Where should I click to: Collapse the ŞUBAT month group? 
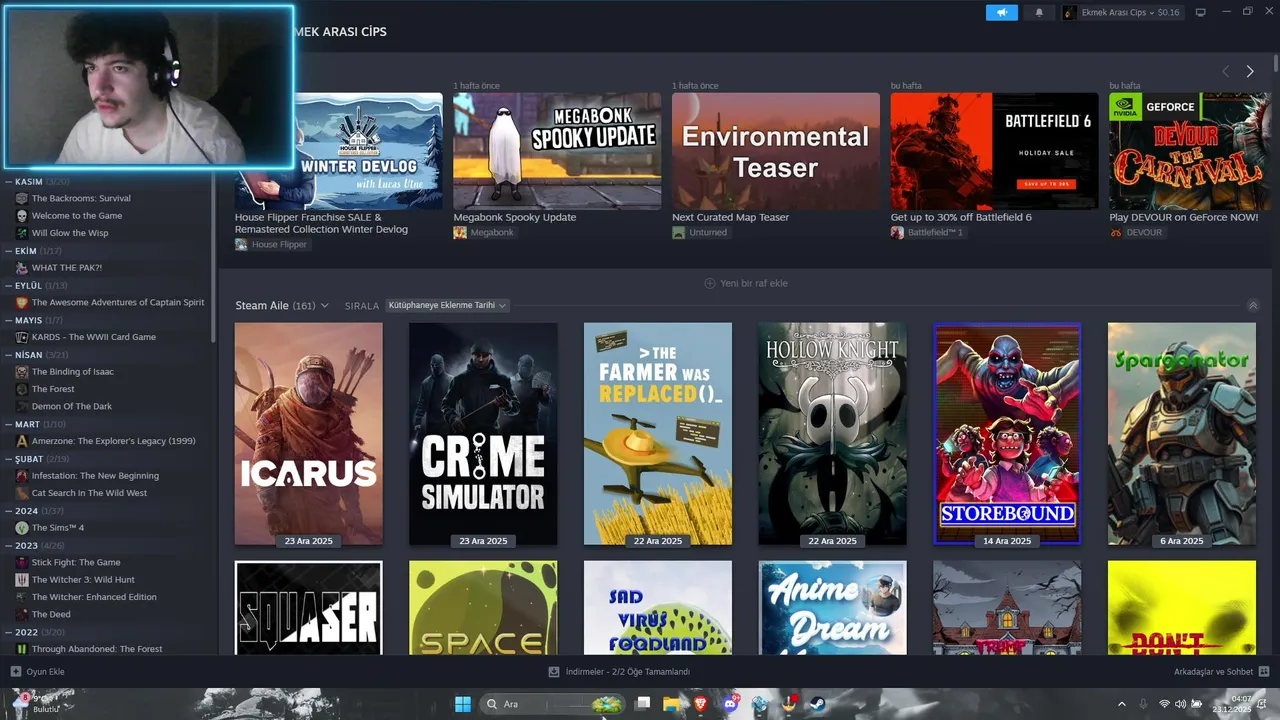click(x=8, y=458)
